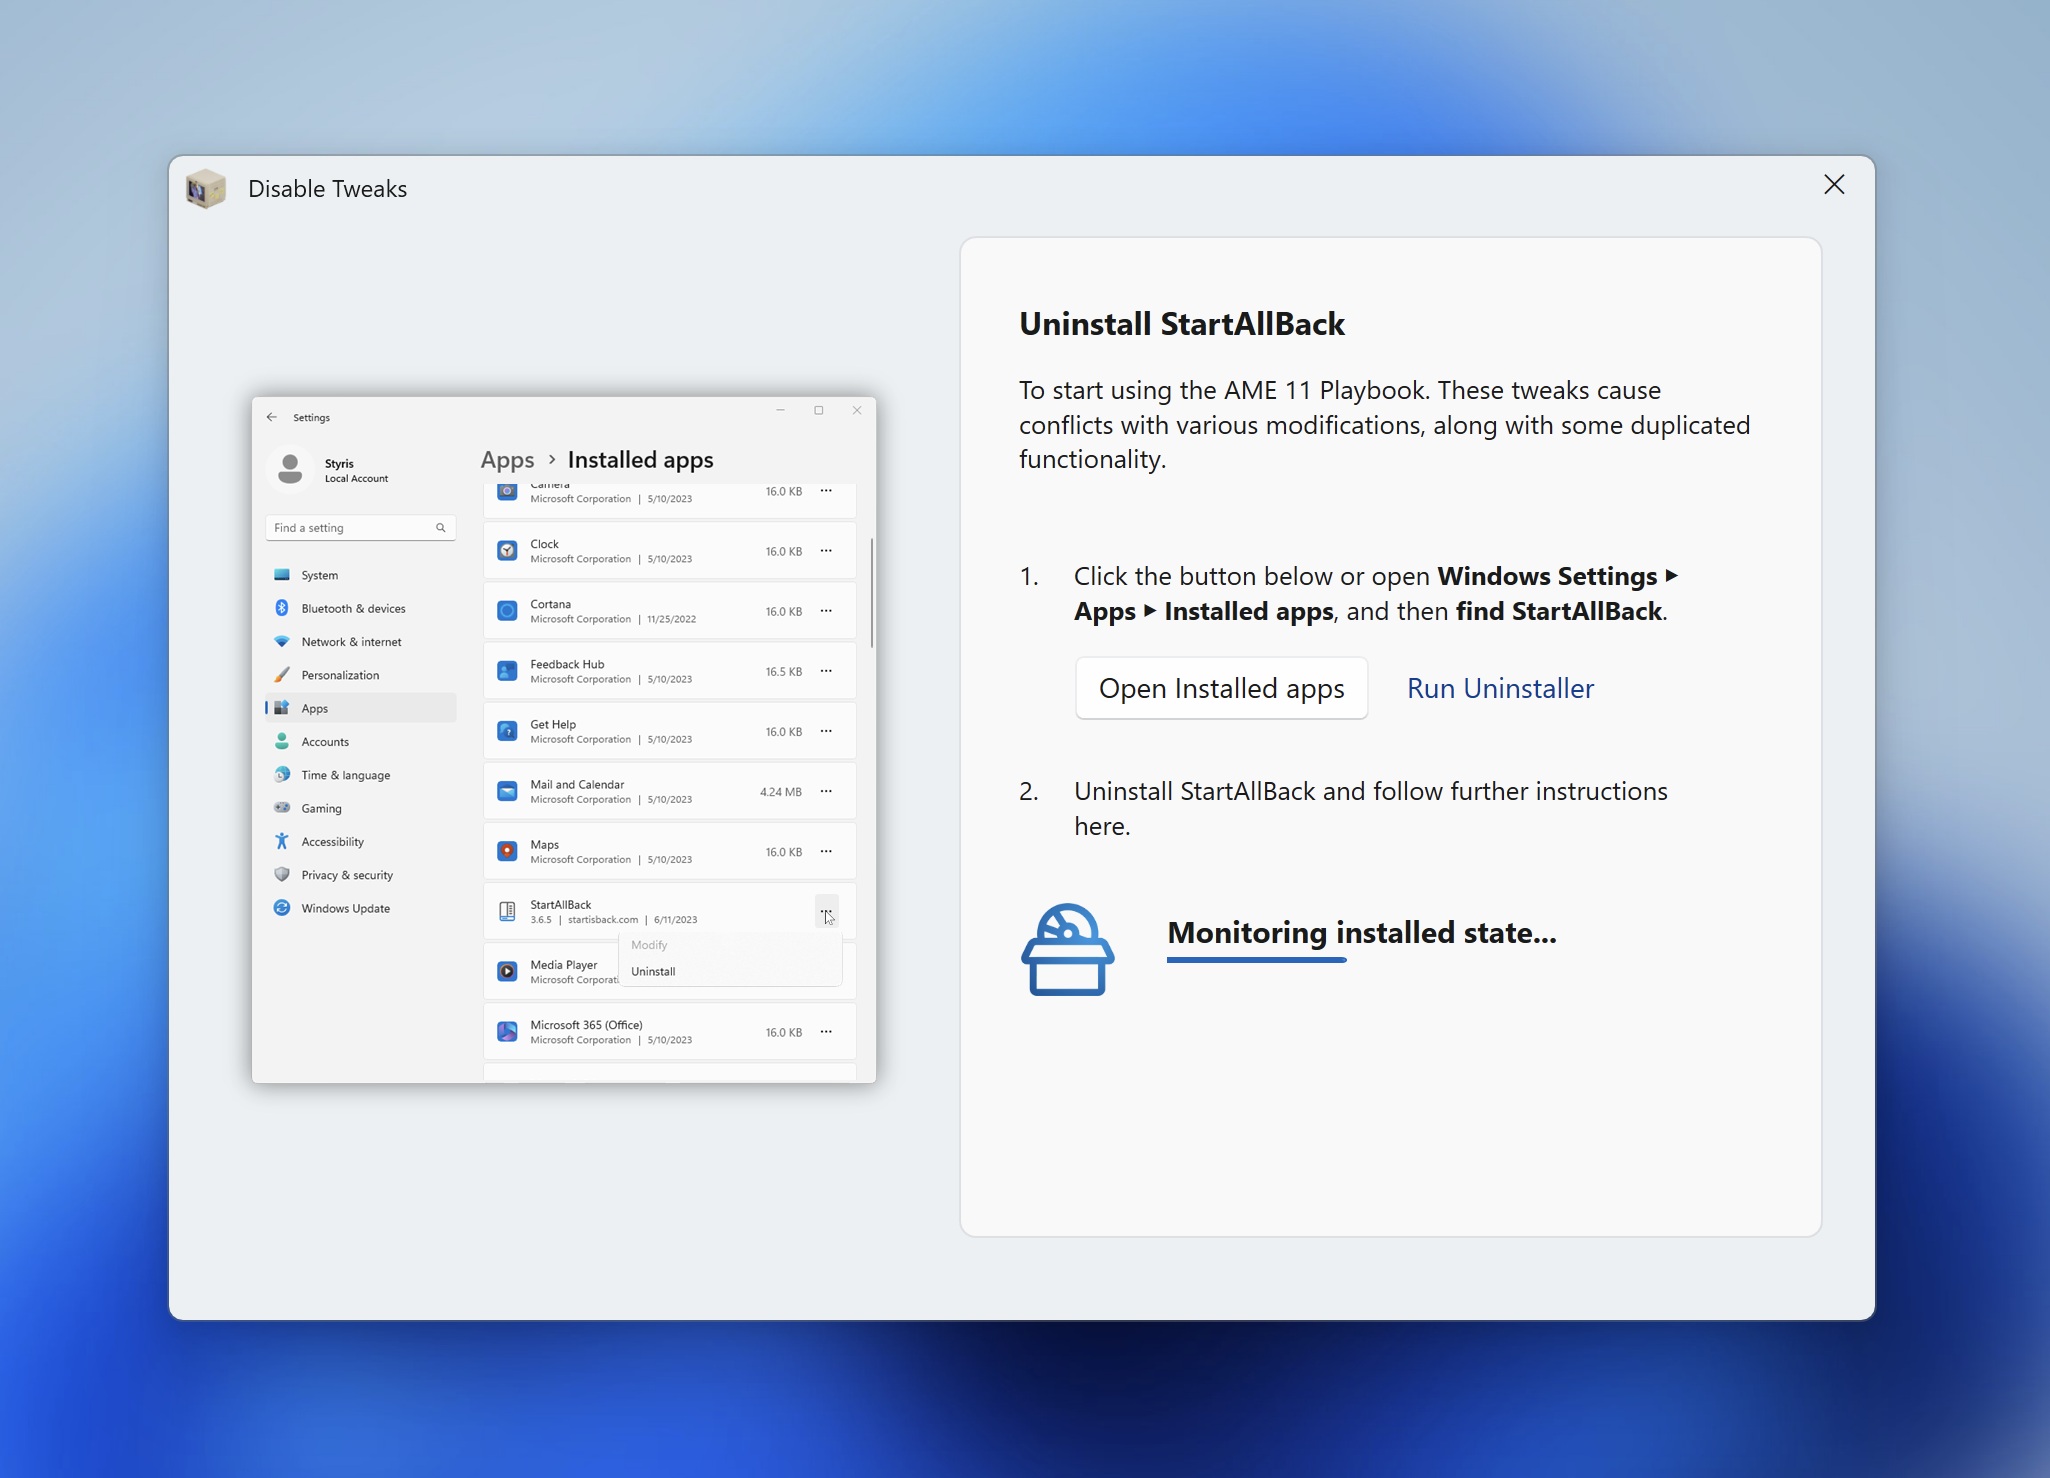Open the three-dot menu for Get Help
Image resolution: width=2050 pixels, height=1478 pixels.
(826, 731)
